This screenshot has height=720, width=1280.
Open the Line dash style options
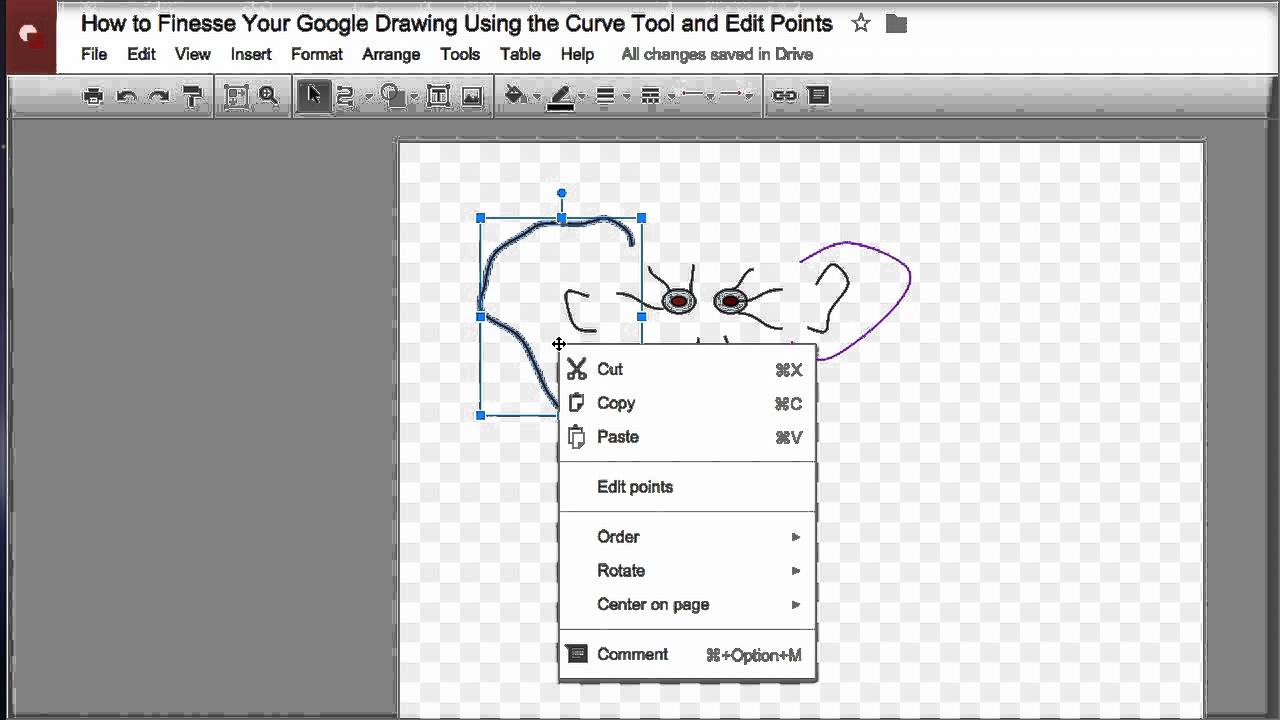coord(650,96)
